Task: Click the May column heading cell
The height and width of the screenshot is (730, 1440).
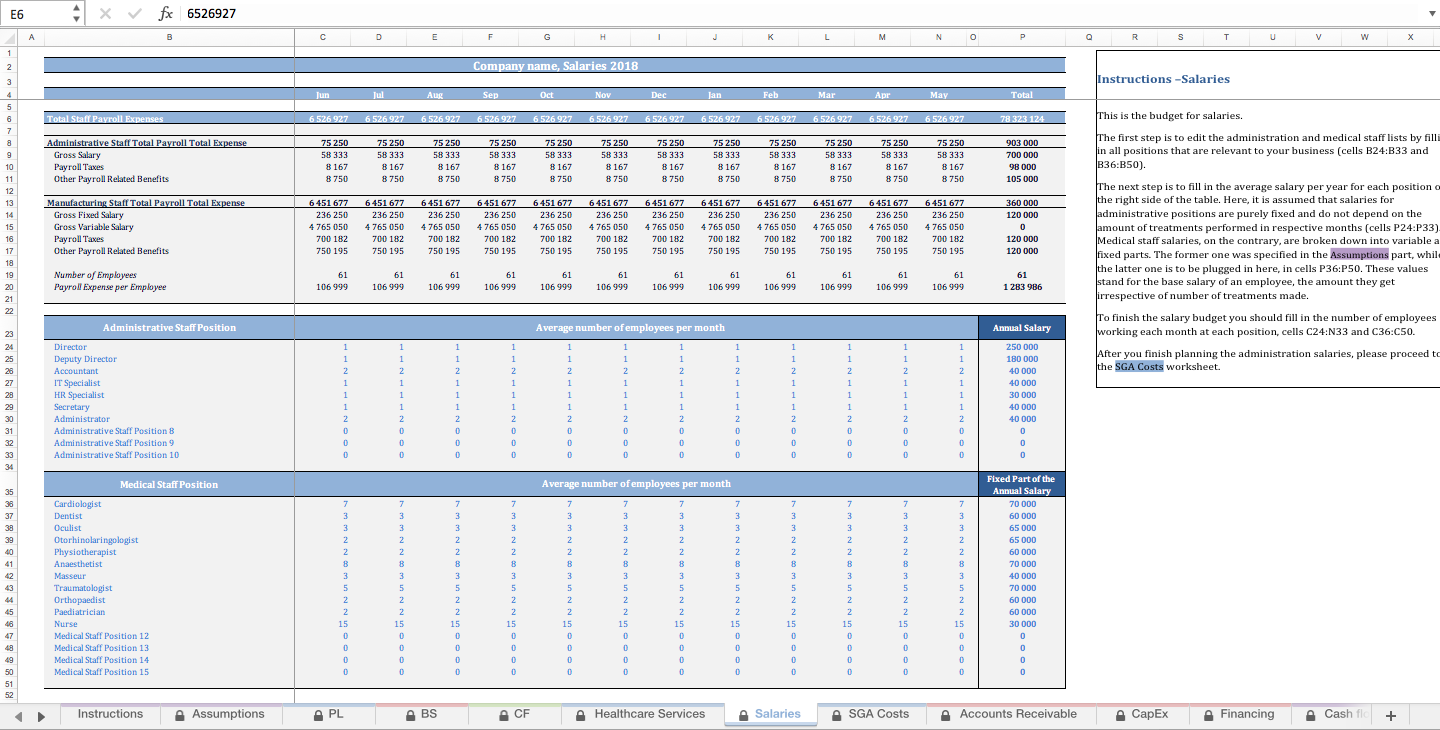Action: click(938, 95)
